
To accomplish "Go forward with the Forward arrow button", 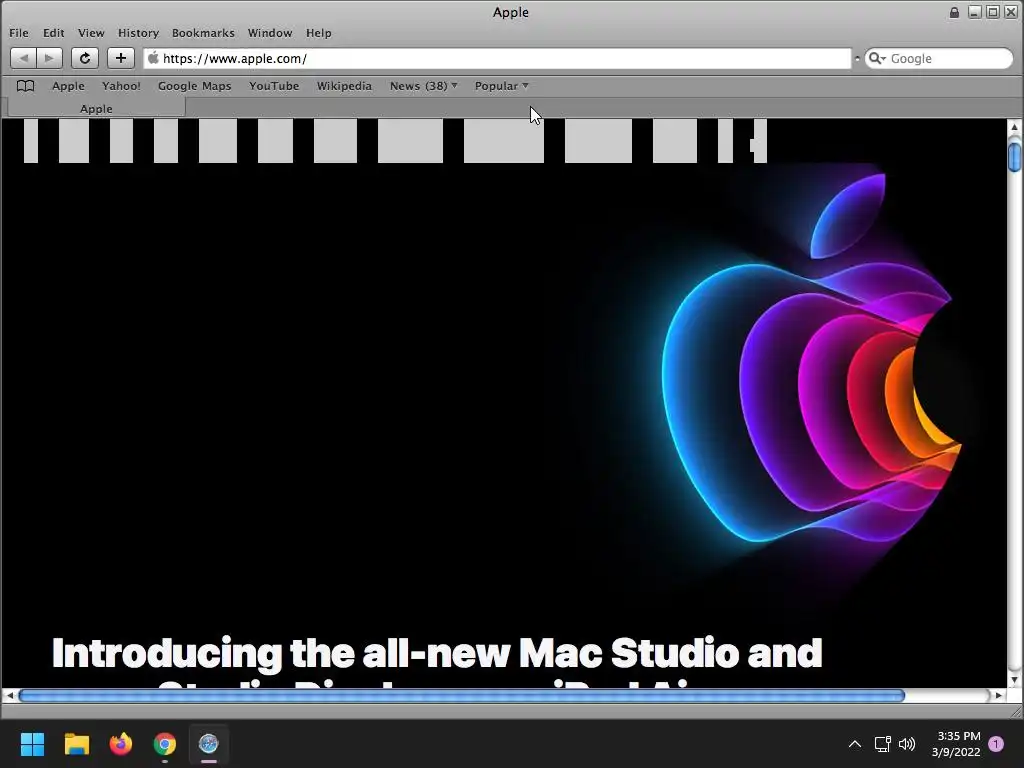I will [50, 58].
